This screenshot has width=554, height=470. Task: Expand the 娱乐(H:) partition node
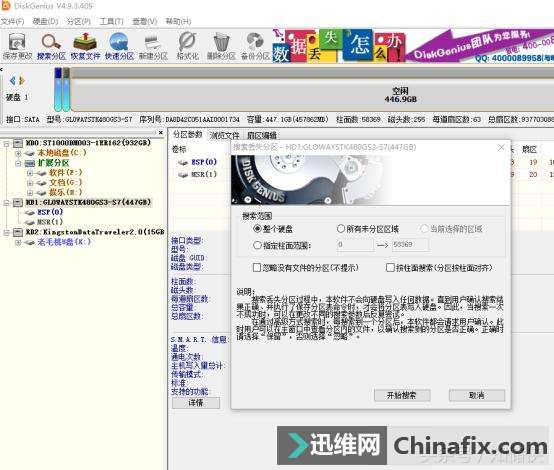[30, 193]
